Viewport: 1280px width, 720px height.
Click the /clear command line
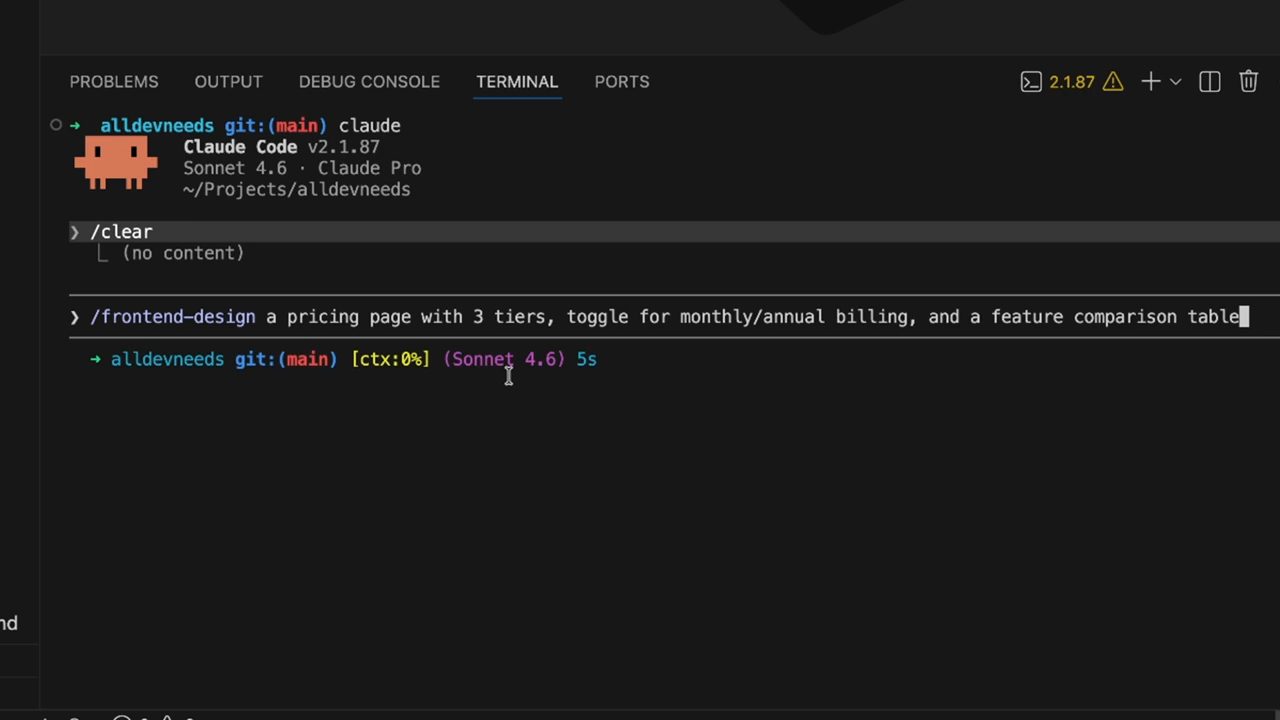click(x=674, y=232)
